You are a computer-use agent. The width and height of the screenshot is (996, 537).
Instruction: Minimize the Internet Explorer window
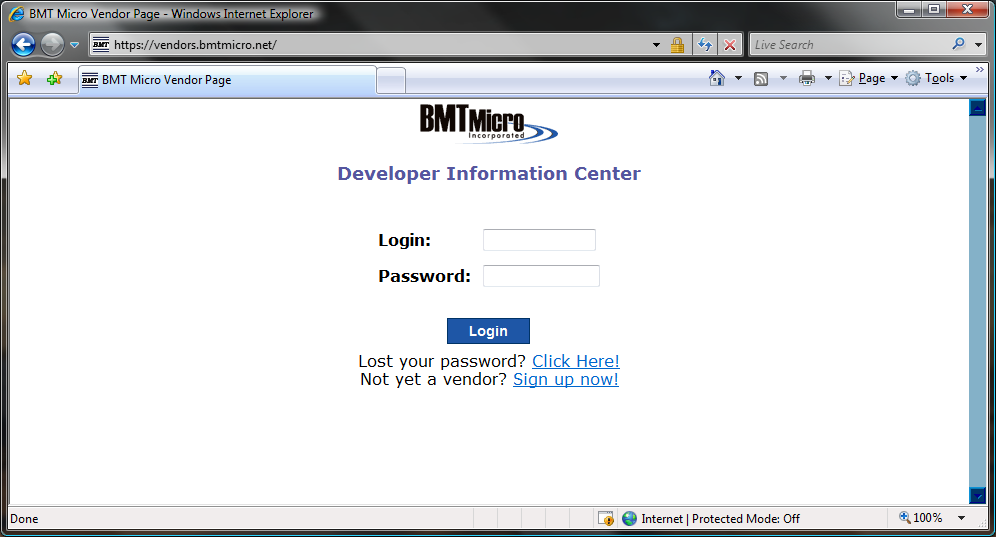[x=909, y=9]
